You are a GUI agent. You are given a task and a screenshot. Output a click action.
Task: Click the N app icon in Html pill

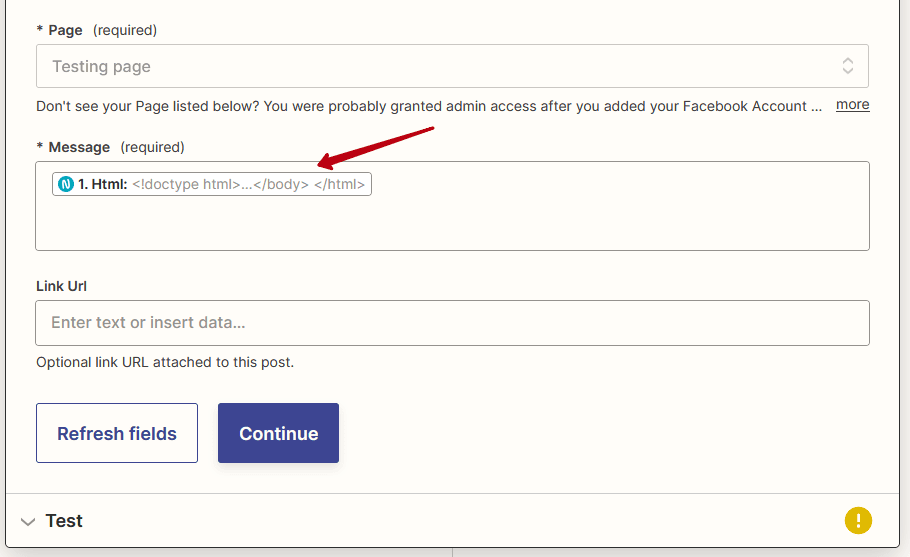point(66,185)
